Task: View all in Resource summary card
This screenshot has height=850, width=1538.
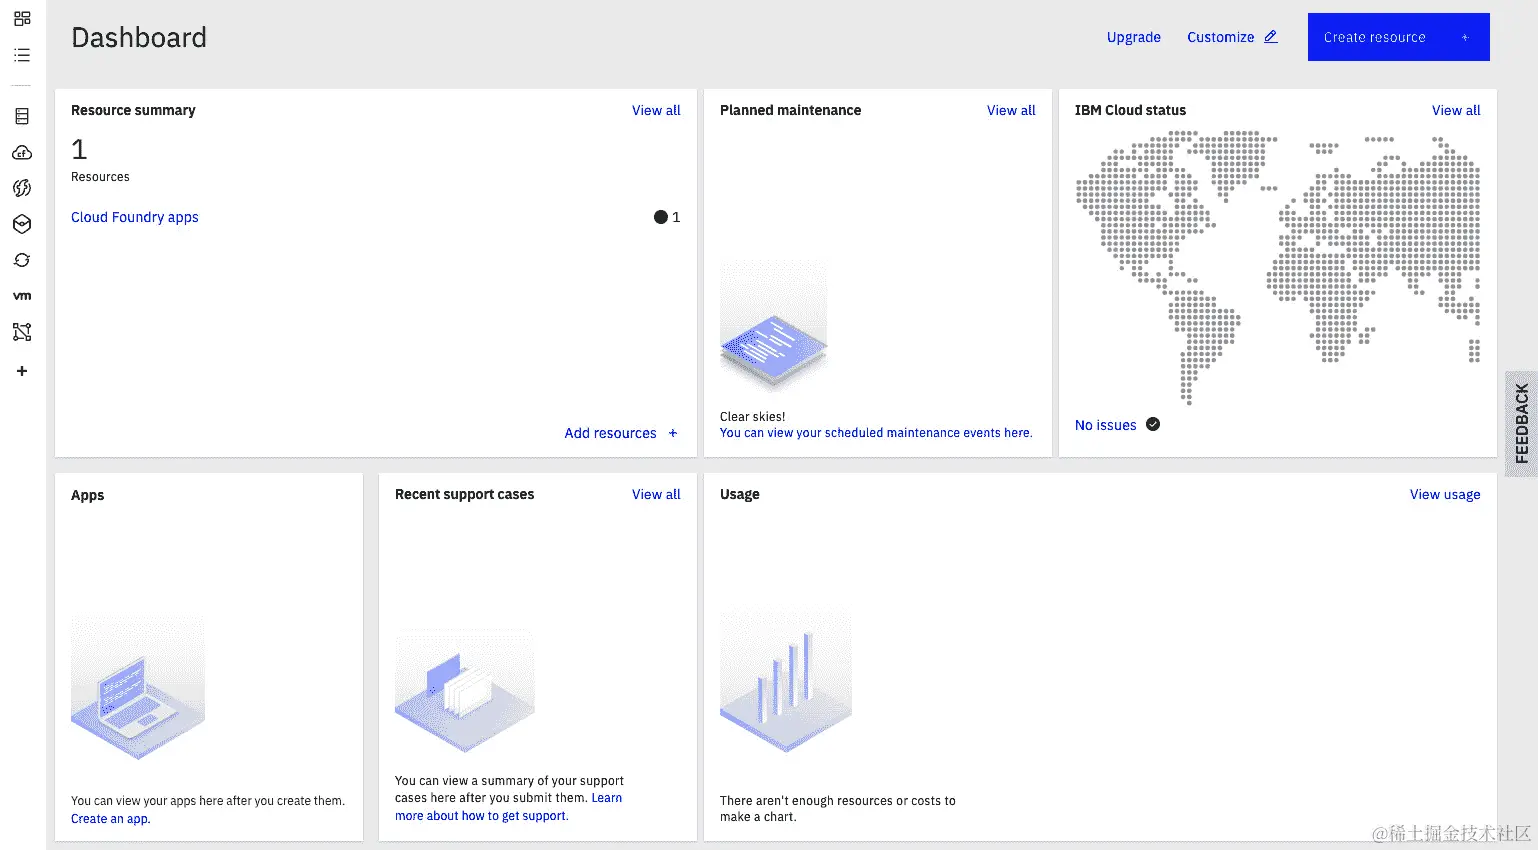Action: pos(656,110)
